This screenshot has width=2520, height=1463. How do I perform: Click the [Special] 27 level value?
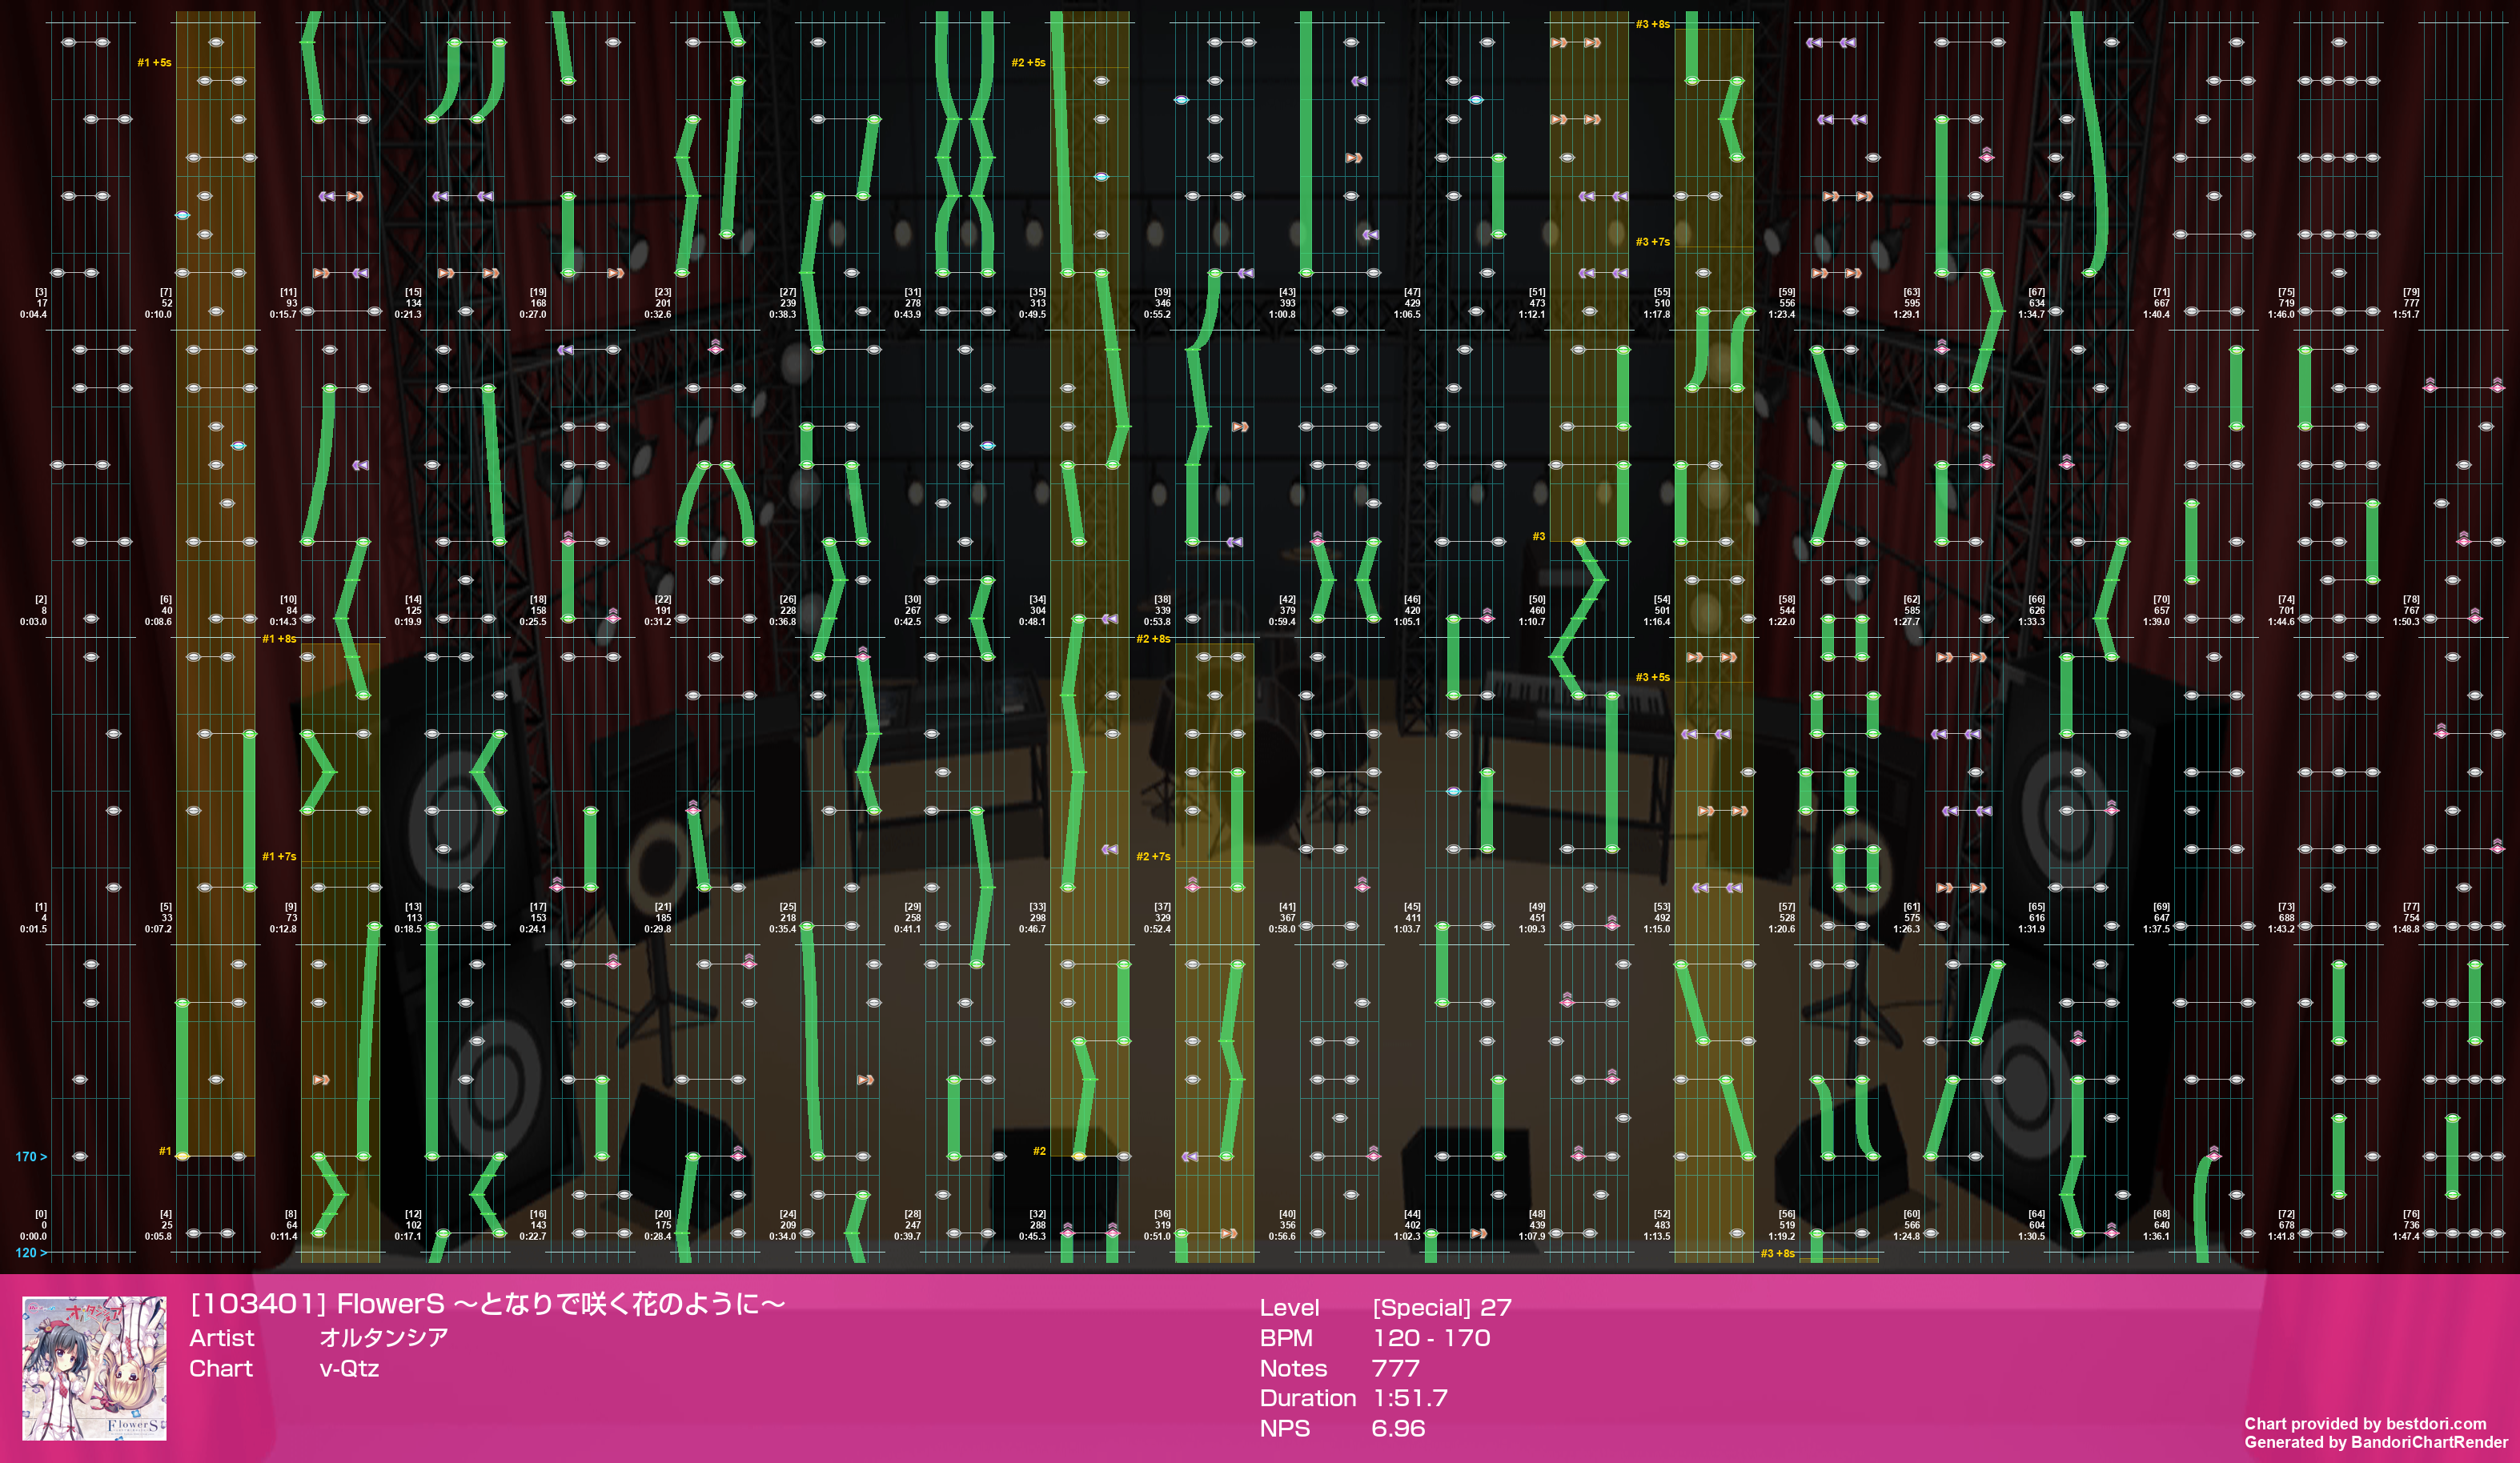tap(1441, 1307)
